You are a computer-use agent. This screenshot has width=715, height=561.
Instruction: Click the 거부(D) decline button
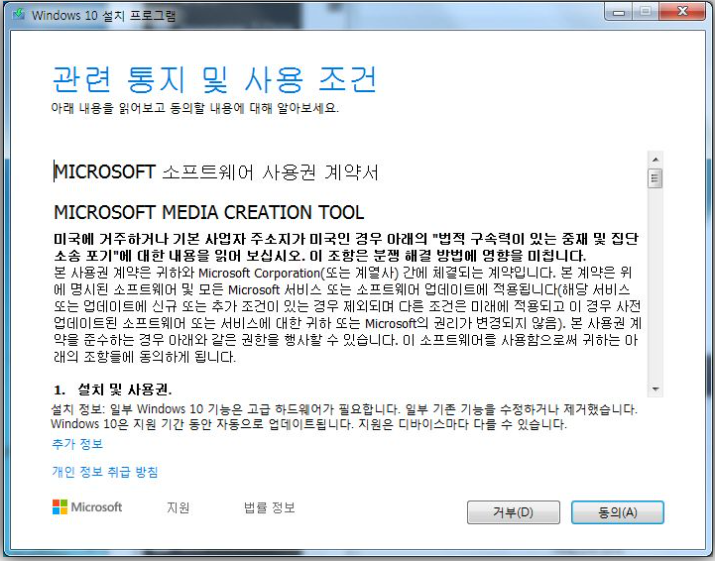click(513, 512)
